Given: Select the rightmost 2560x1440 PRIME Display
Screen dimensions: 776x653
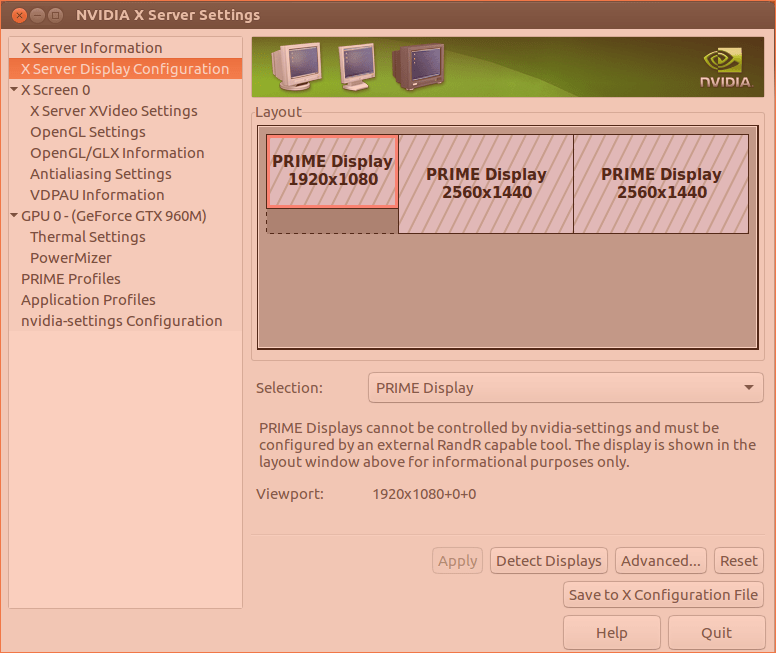Looking at the screenshot, I should [661, 184].
